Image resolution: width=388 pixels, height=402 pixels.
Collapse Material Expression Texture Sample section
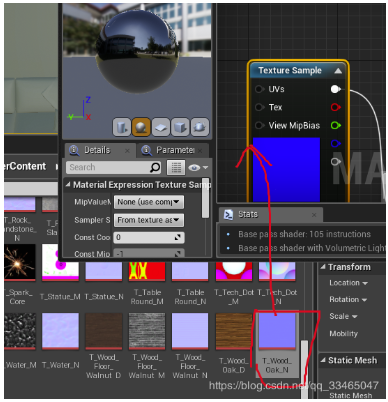pyautogui.click(x=68, y=185)
